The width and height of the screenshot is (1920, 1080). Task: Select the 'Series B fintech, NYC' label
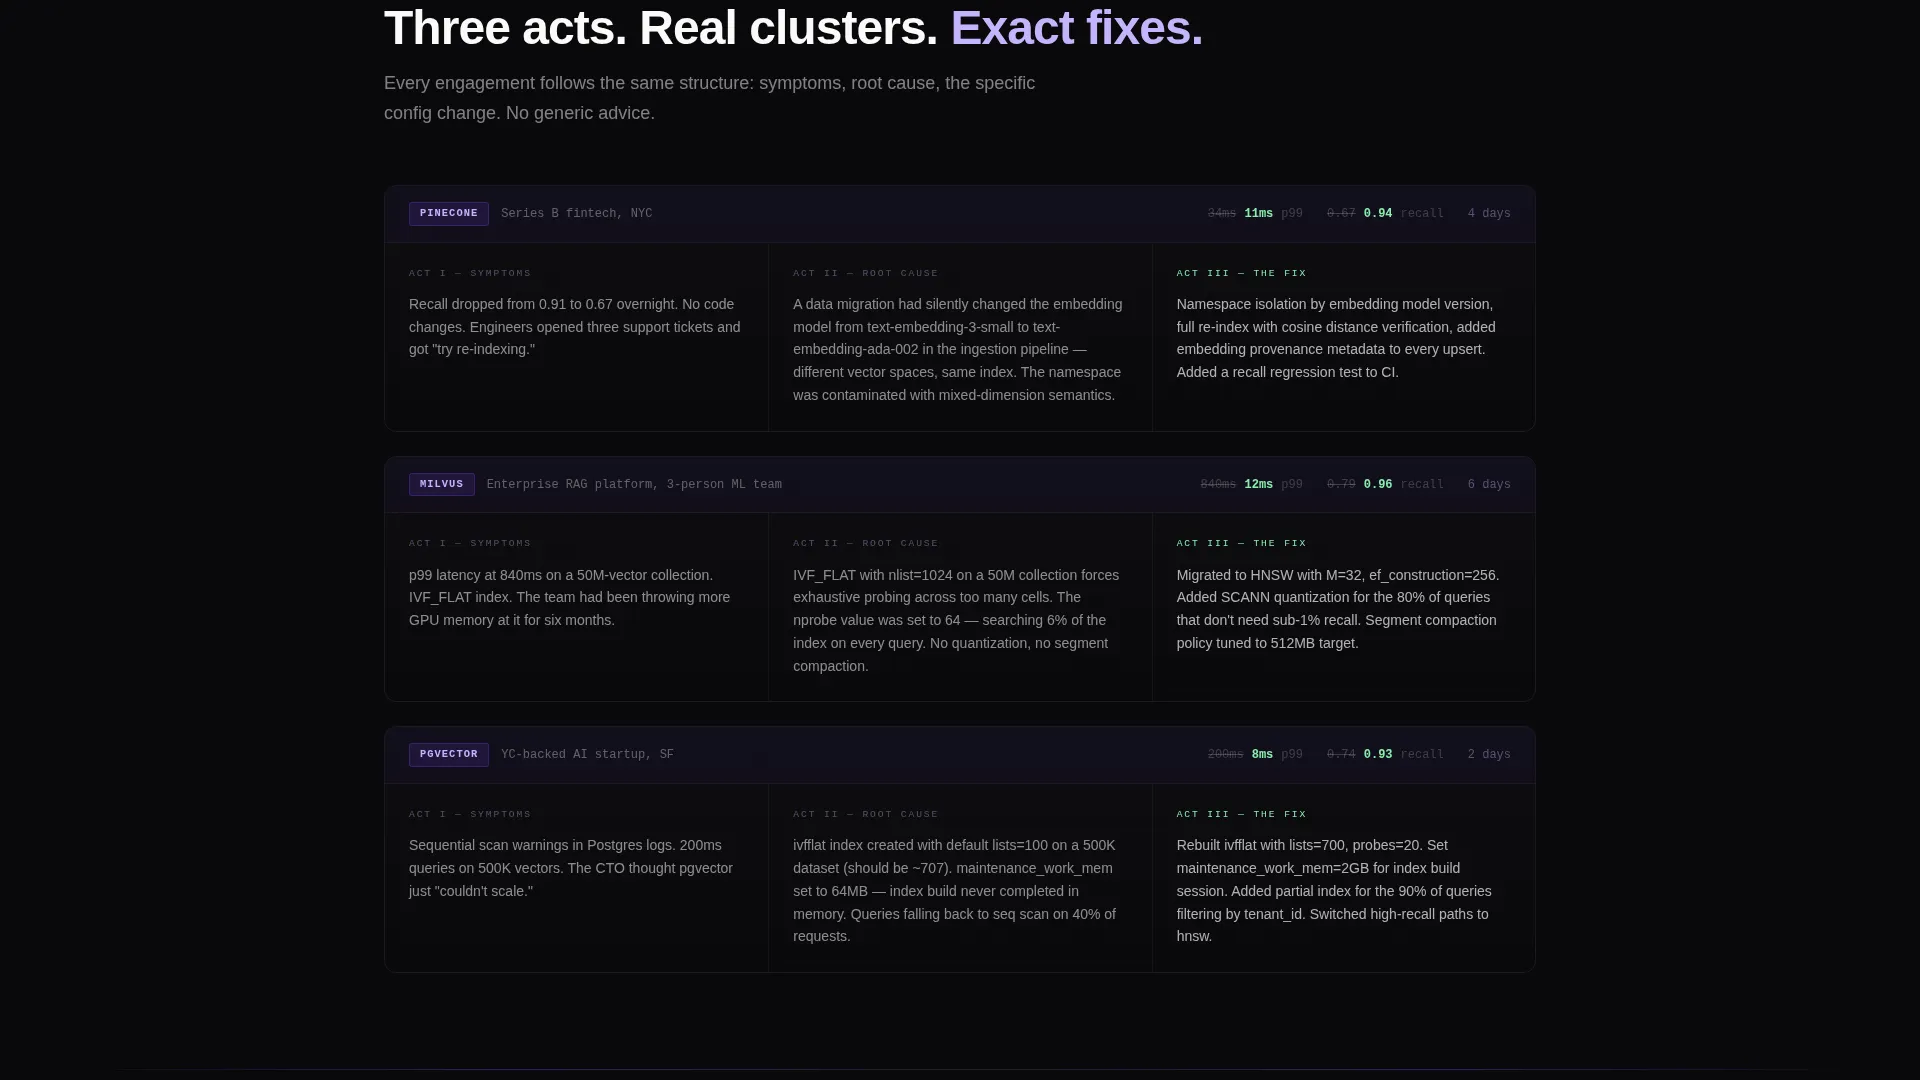click(576, 214)
